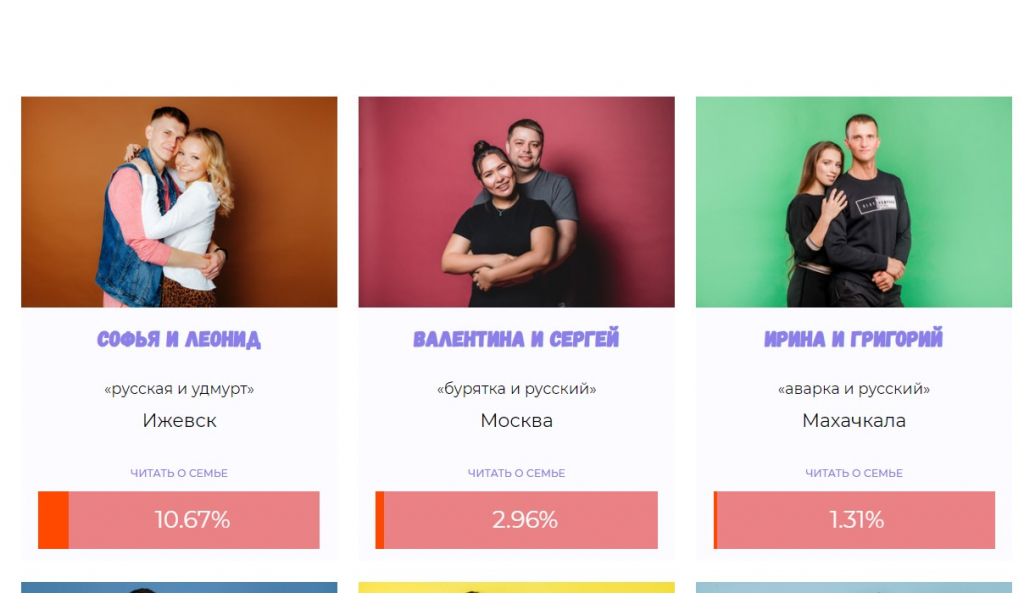Click the city label Москва
This screenshot has width=1024, height=593.
[517, 421]
